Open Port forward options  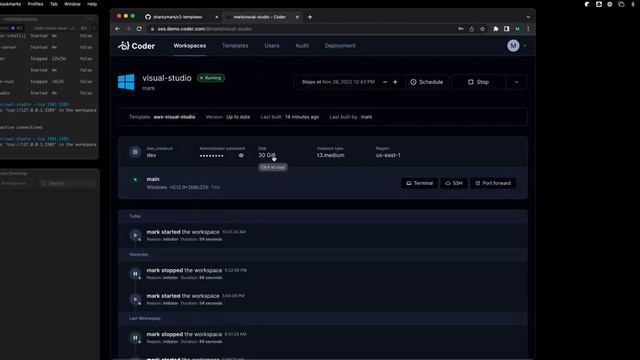point(493,183)
